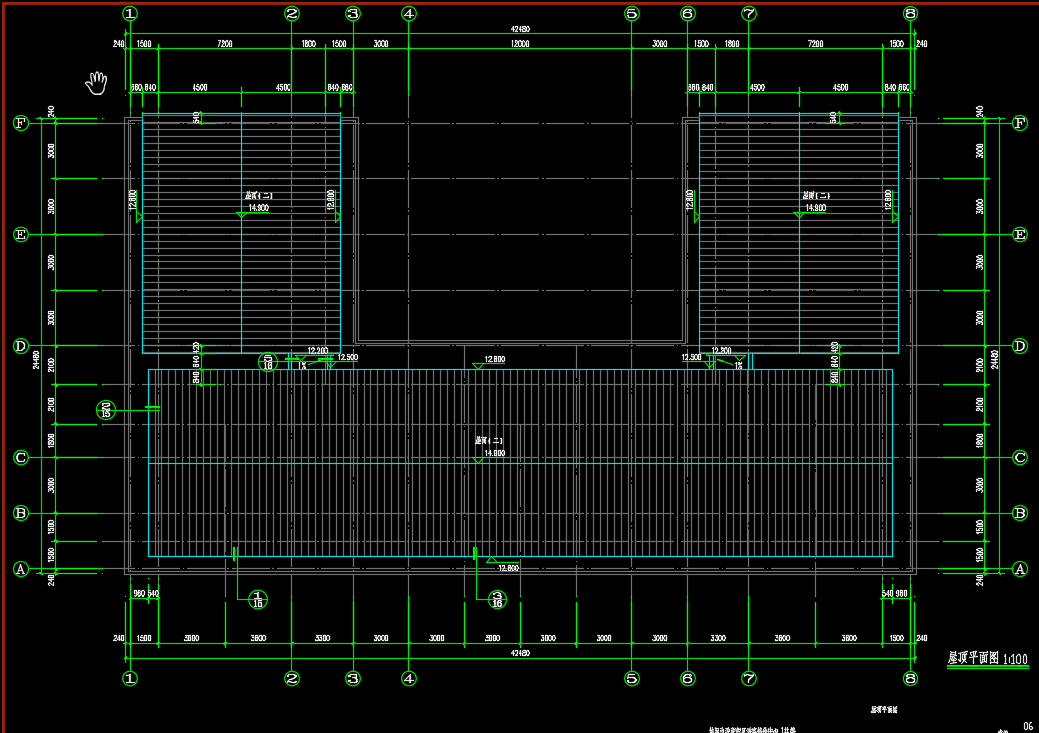Select the 14.000 elevation label on lower roof
The height and width of the screenshot is (733, 1039).
[493, 453]
